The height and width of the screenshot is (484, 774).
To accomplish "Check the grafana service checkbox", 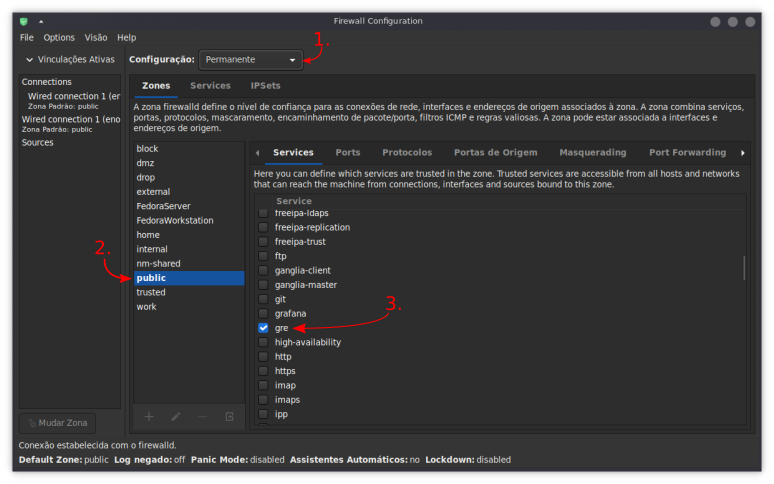I will [263, 314].
